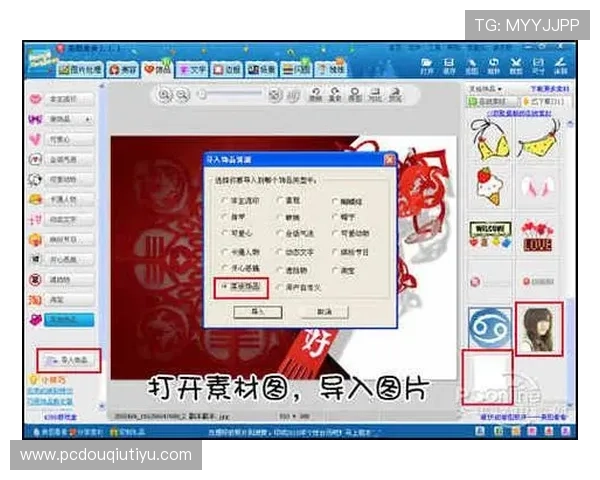Switch to the 图片处理 tab

[x=81, y=69]
